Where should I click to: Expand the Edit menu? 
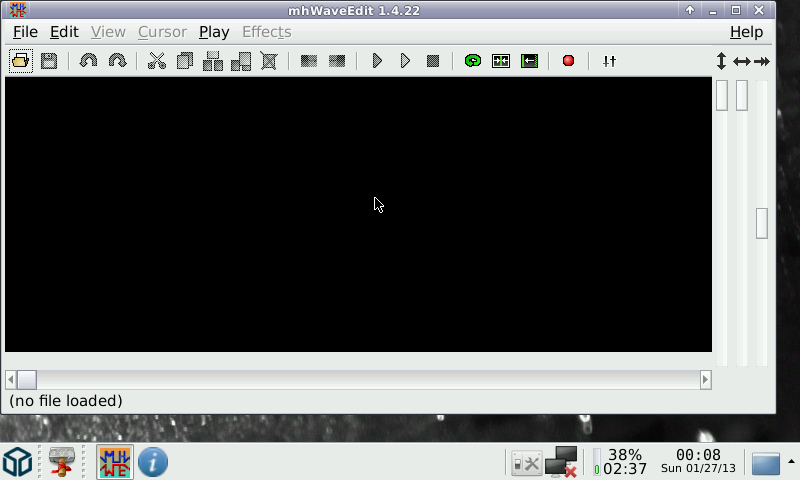tap(64, 32)
